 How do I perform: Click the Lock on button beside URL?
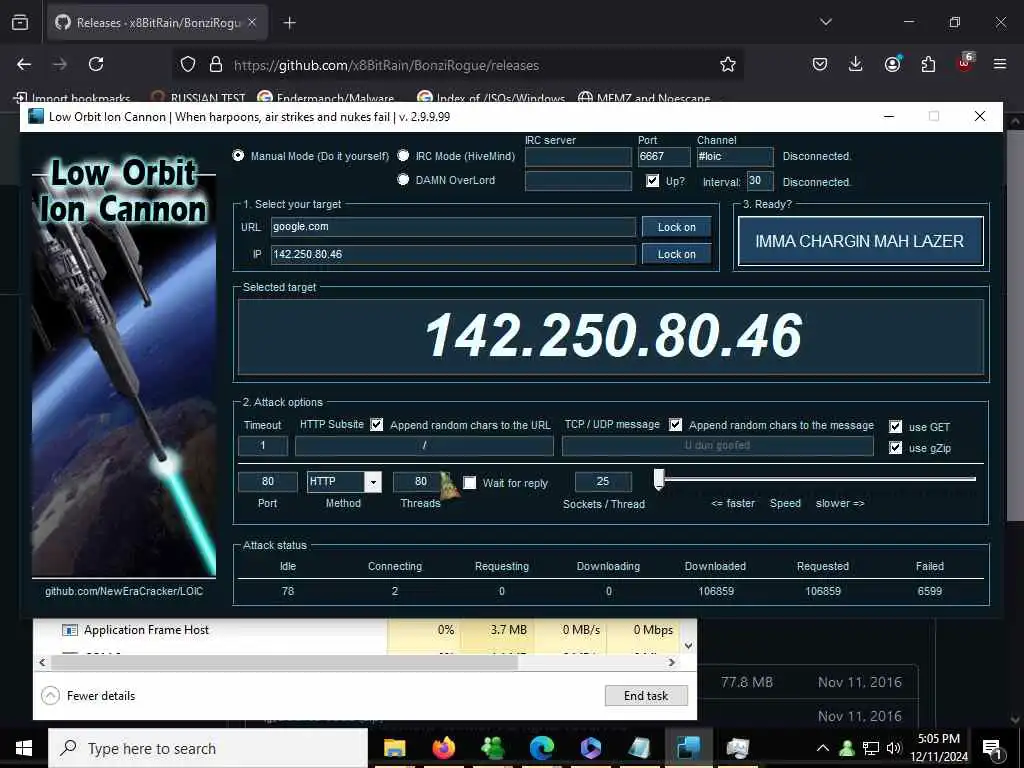(677, 227)
